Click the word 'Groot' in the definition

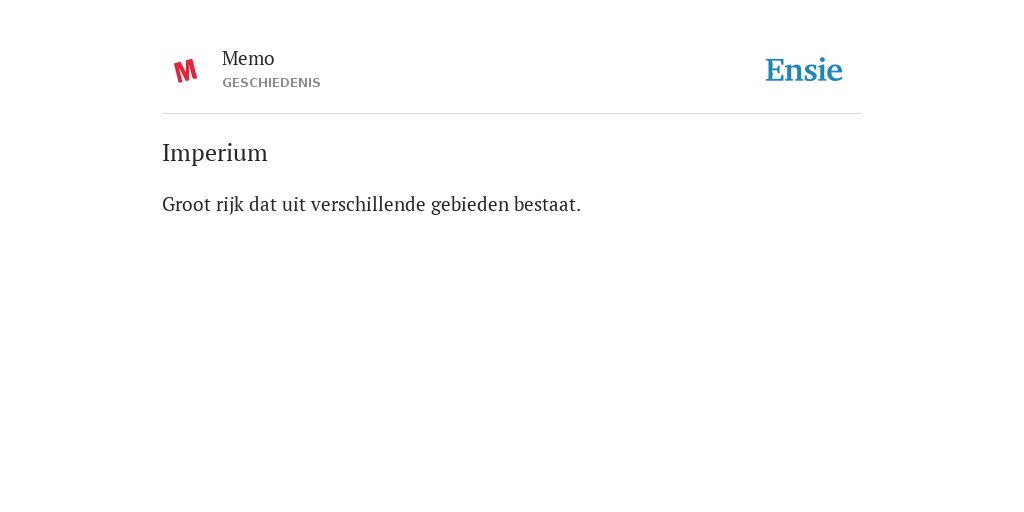point(187,204)
